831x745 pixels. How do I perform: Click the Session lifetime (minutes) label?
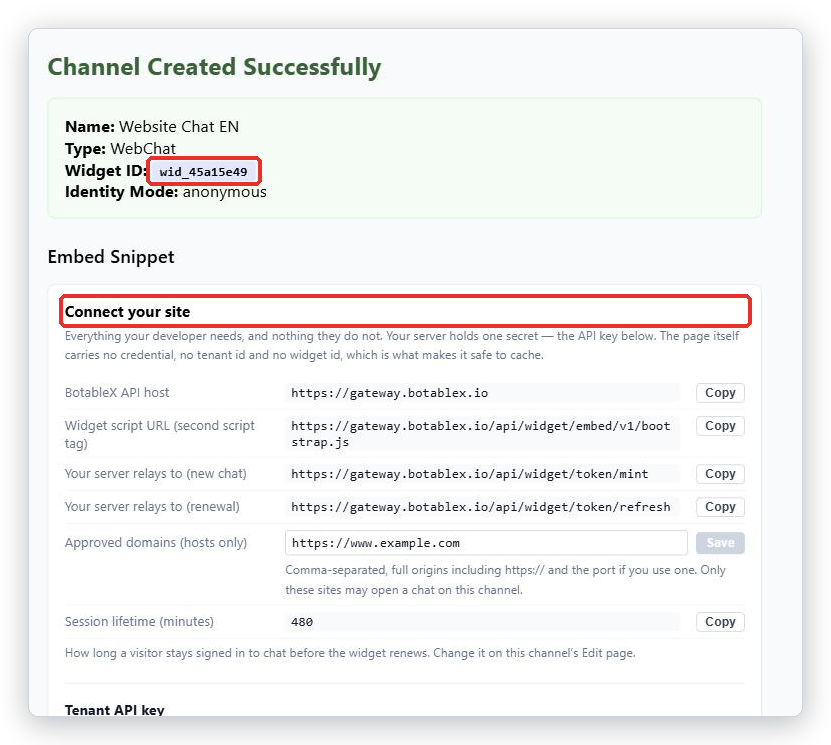pyautogui.click(x=139, y=622)
